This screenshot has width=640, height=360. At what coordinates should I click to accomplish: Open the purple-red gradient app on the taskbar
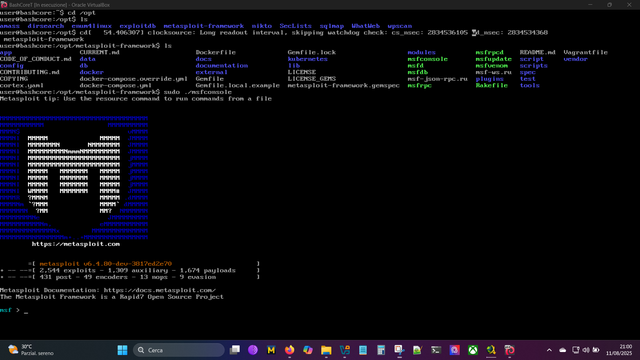(454, 350)
